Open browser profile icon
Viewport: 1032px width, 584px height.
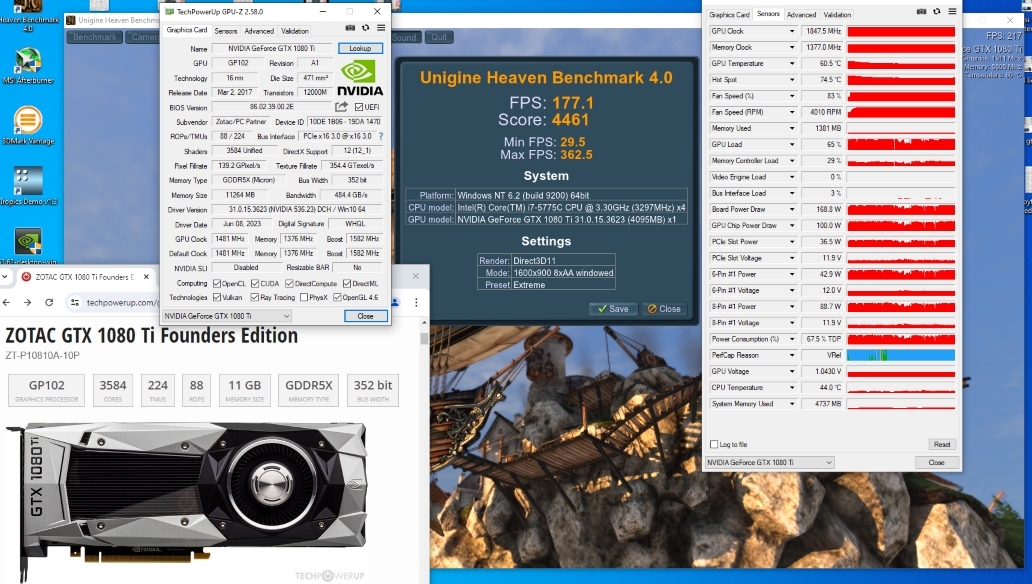395,302
